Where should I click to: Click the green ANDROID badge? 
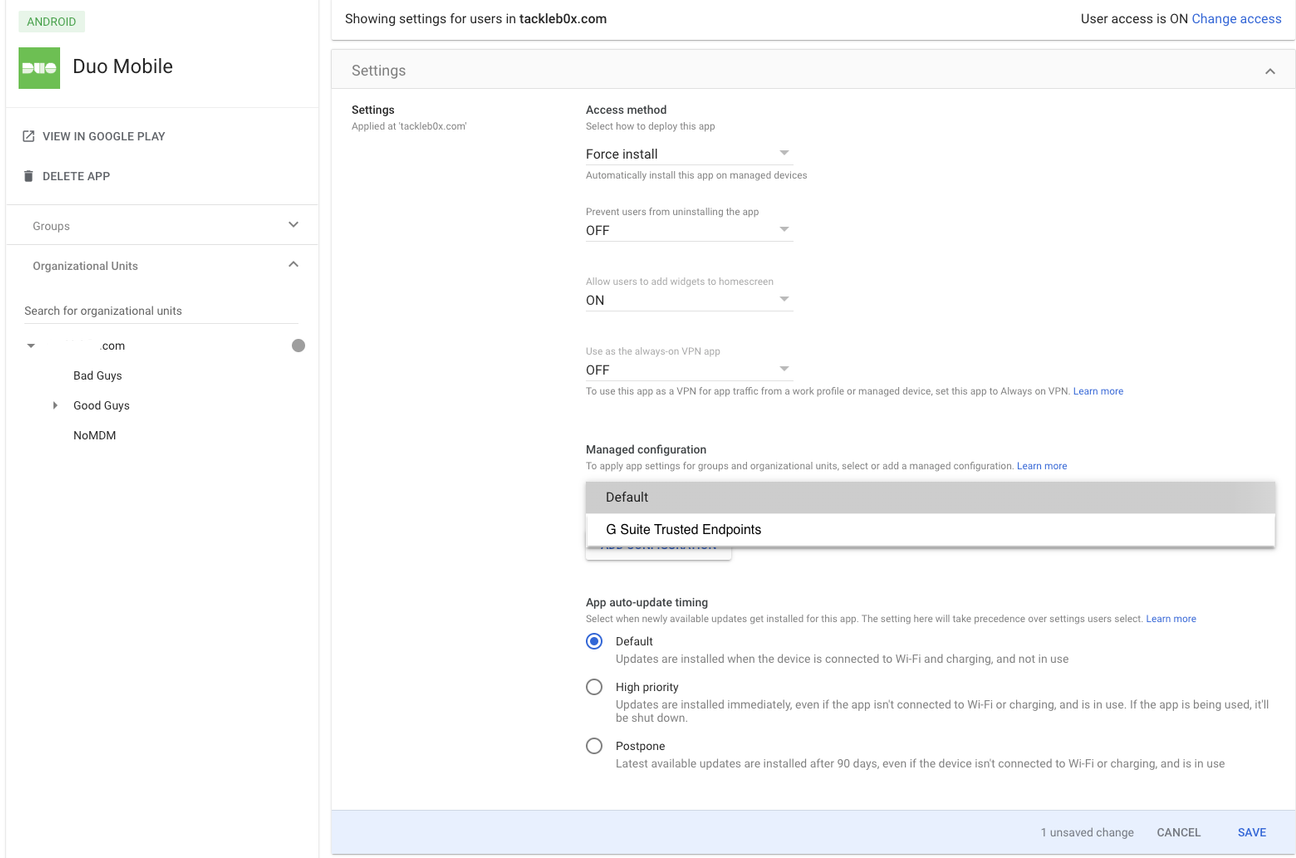point(51,20)
